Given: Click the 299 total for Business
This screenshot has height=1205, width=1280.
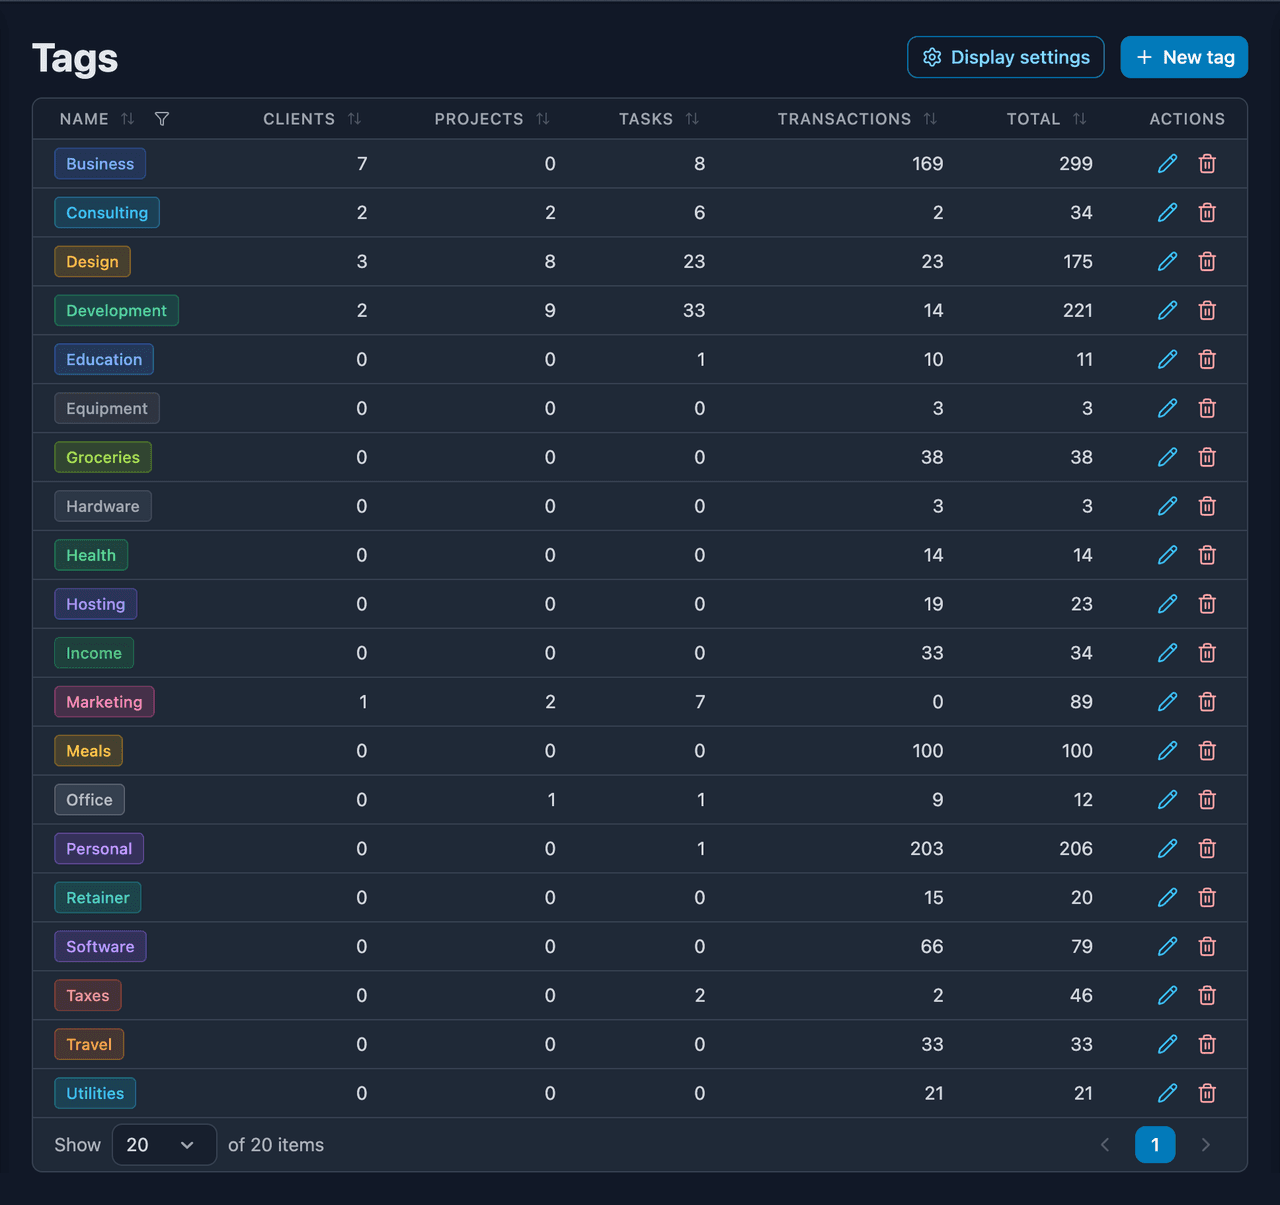Looking at the screenshot, I should pyautogui.click(x=1076, y=164).
